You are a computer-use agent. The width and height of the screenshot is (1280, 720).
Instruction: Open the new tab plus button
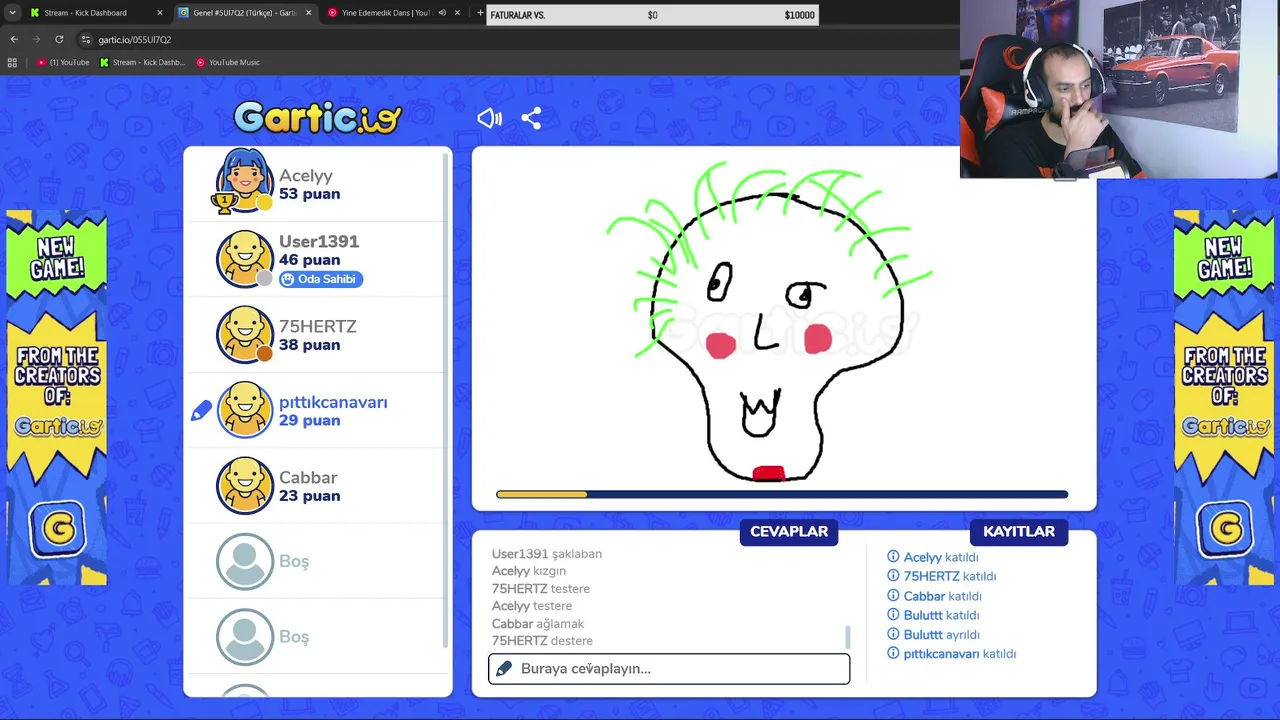480,13
